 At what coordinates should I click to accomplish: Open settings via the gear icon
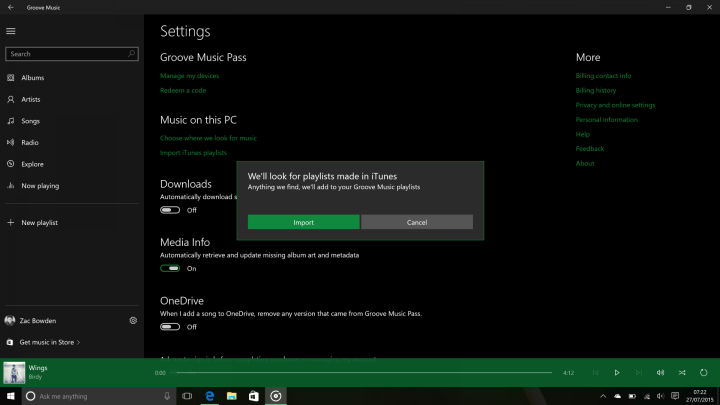tap(133, 321)
